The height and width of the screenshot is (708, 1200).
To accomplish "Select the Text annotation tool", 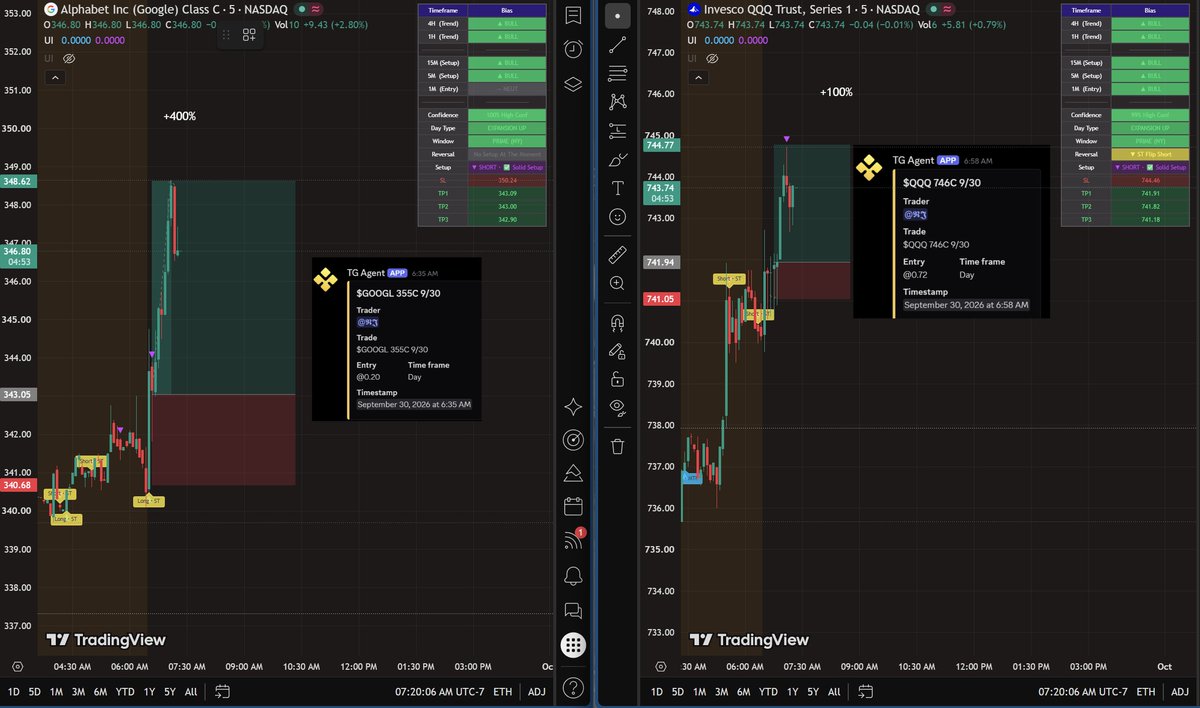I will coord(617,188).
